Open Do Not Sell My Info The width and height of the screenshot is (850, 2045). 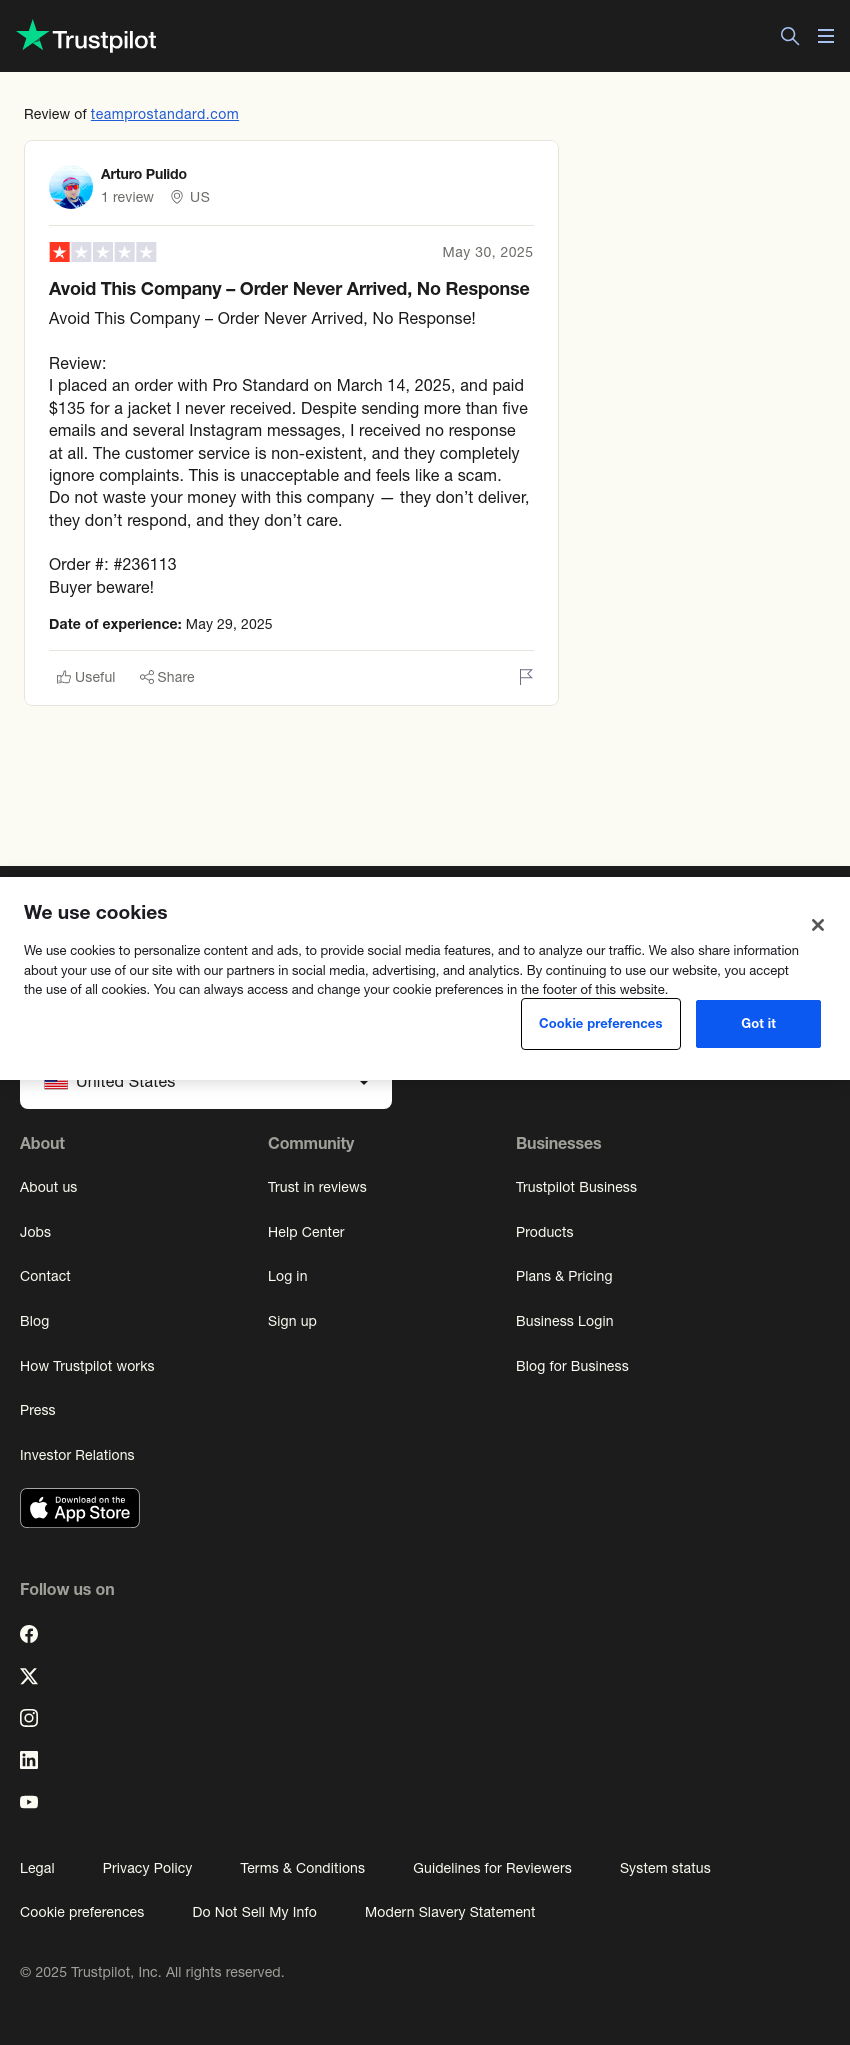(254, 1912)
